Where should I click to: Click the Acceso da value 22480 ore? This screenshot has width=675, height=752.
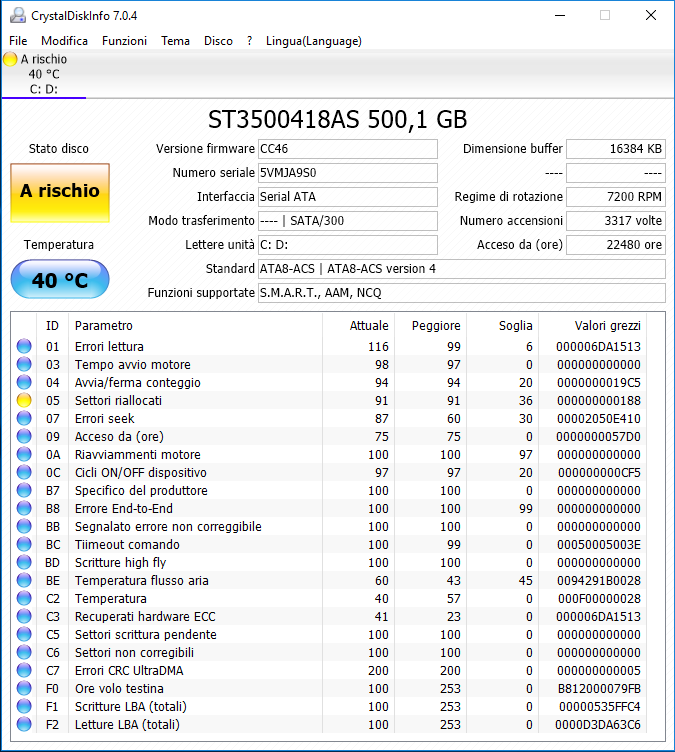coord(616,245)
